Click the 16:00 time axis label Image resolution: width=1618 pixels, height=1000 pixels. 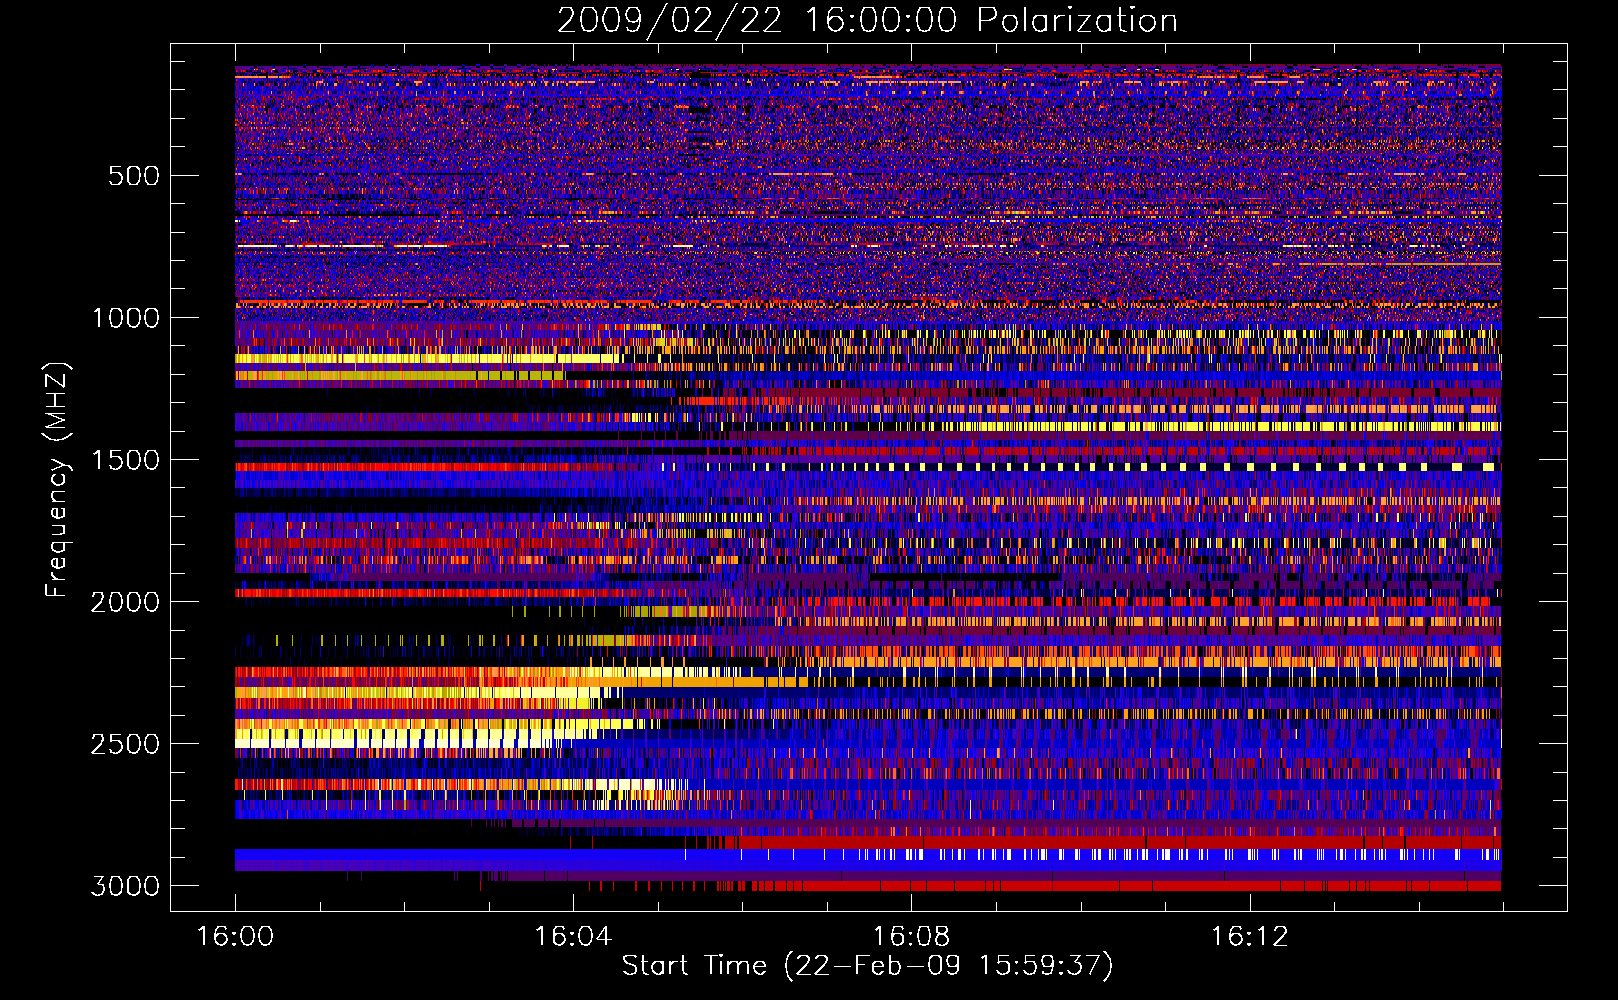235,937
